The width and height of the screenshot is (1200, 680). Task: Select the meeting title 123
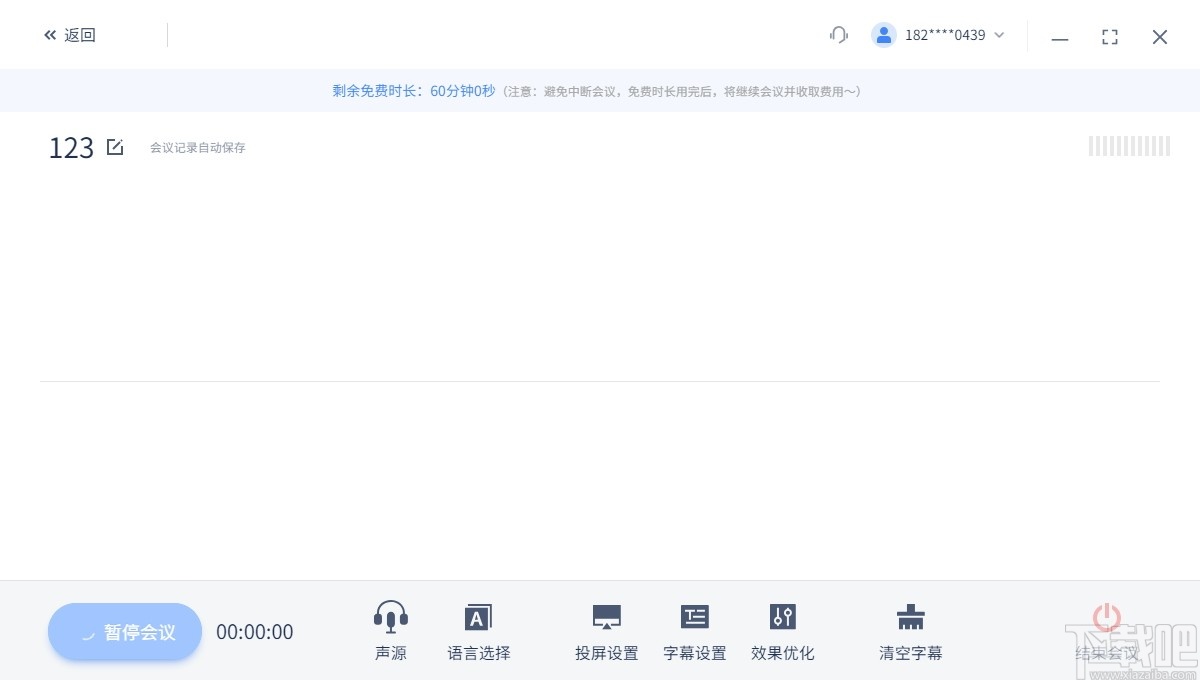pyautogui.click(x=70, y=147)
